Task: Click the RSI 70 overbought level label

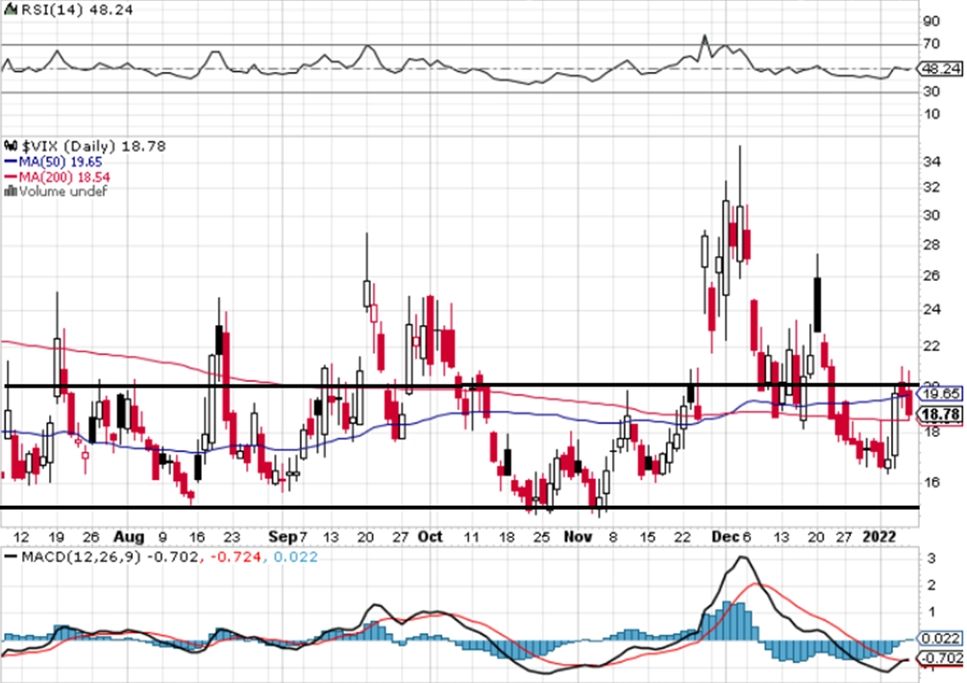Action: point(931,44)
